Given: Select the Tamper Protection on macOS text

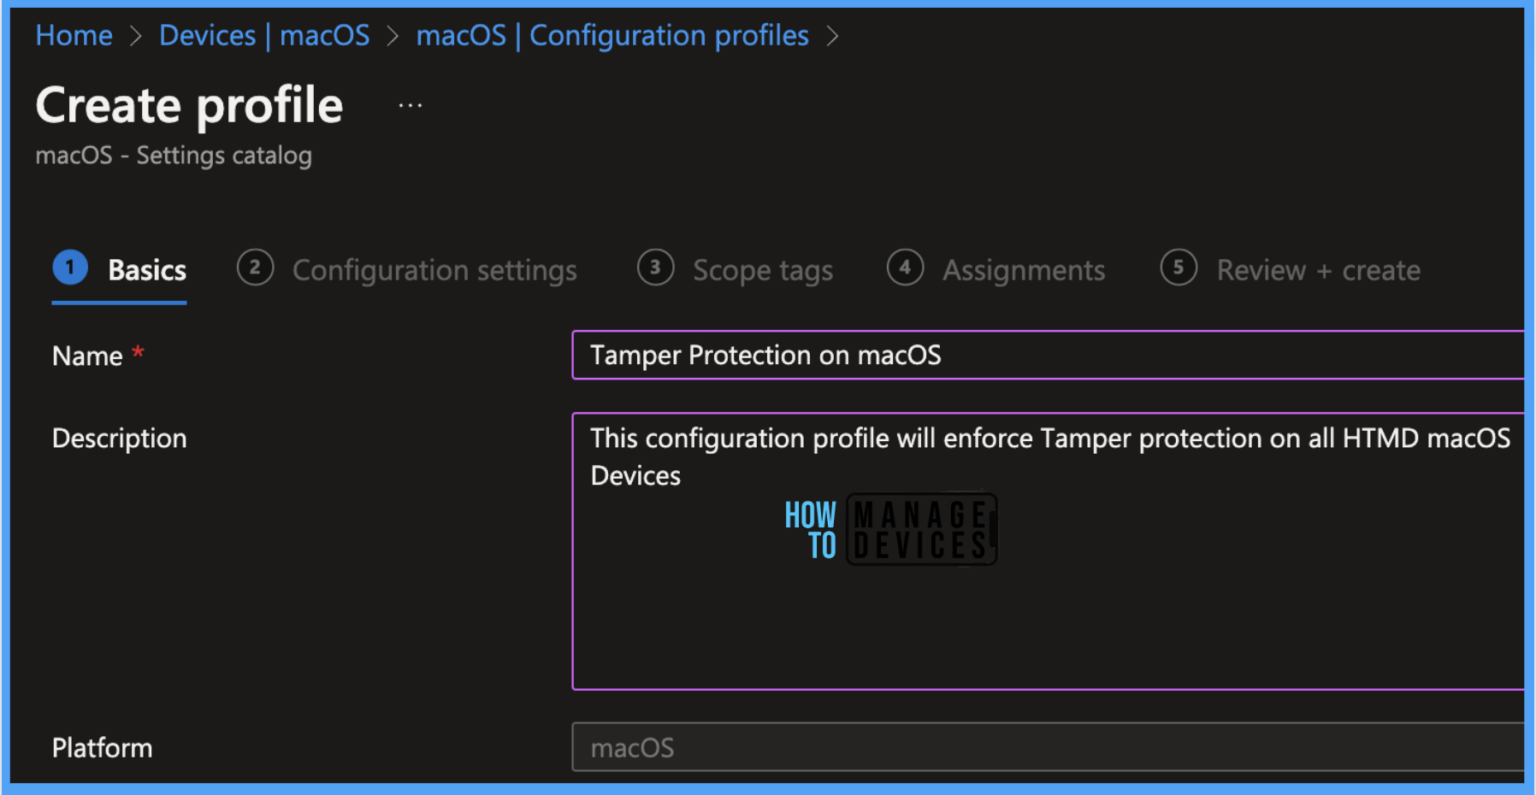Looking at the screenshot, I should click(764, 355).
